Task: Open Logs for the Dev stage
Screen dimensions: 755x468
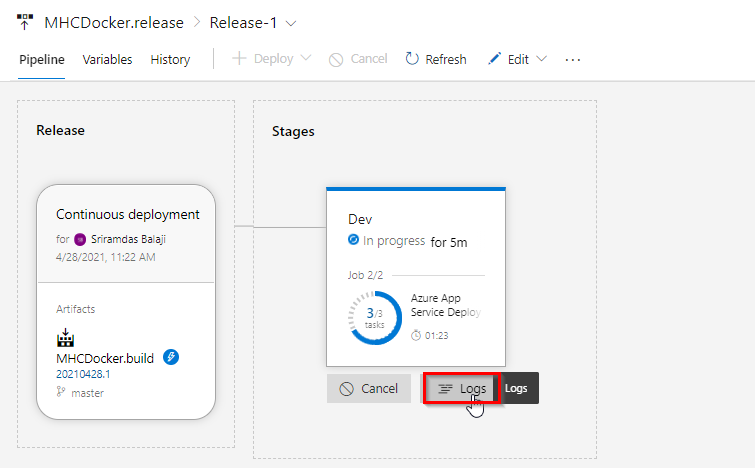Action: click(462, 388)
